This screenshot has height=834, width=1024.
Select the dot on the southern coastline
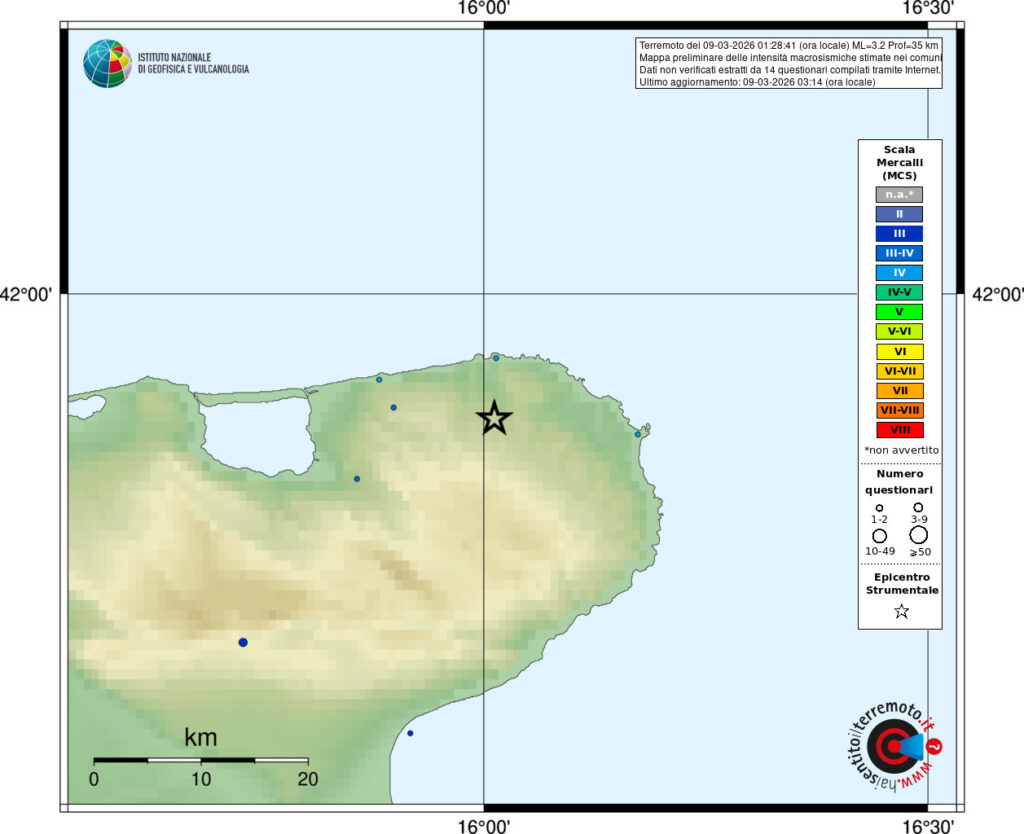pos(410,733)
